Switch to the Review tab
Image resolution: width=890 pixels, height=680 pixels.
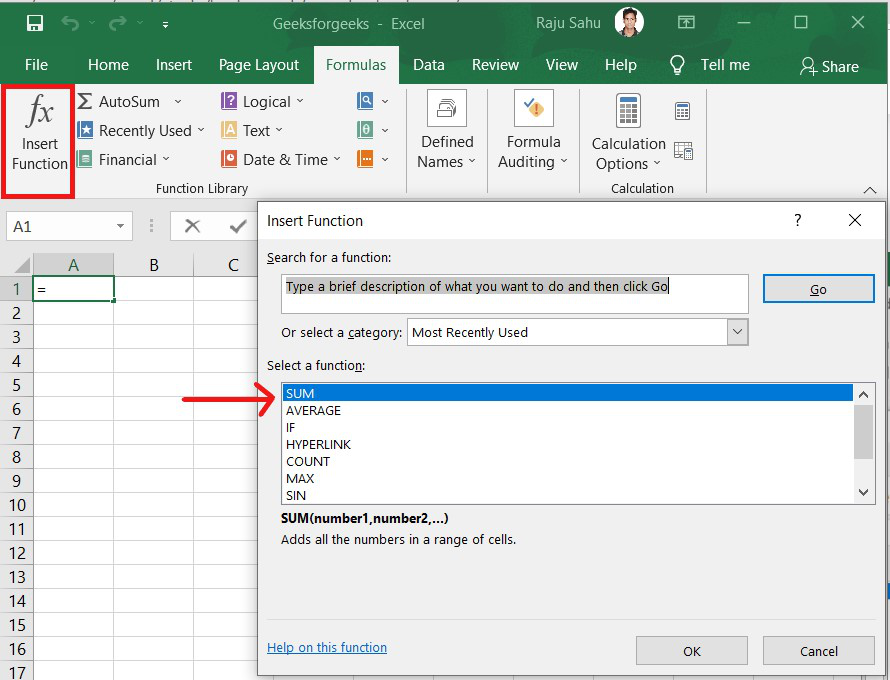(495, 65)
